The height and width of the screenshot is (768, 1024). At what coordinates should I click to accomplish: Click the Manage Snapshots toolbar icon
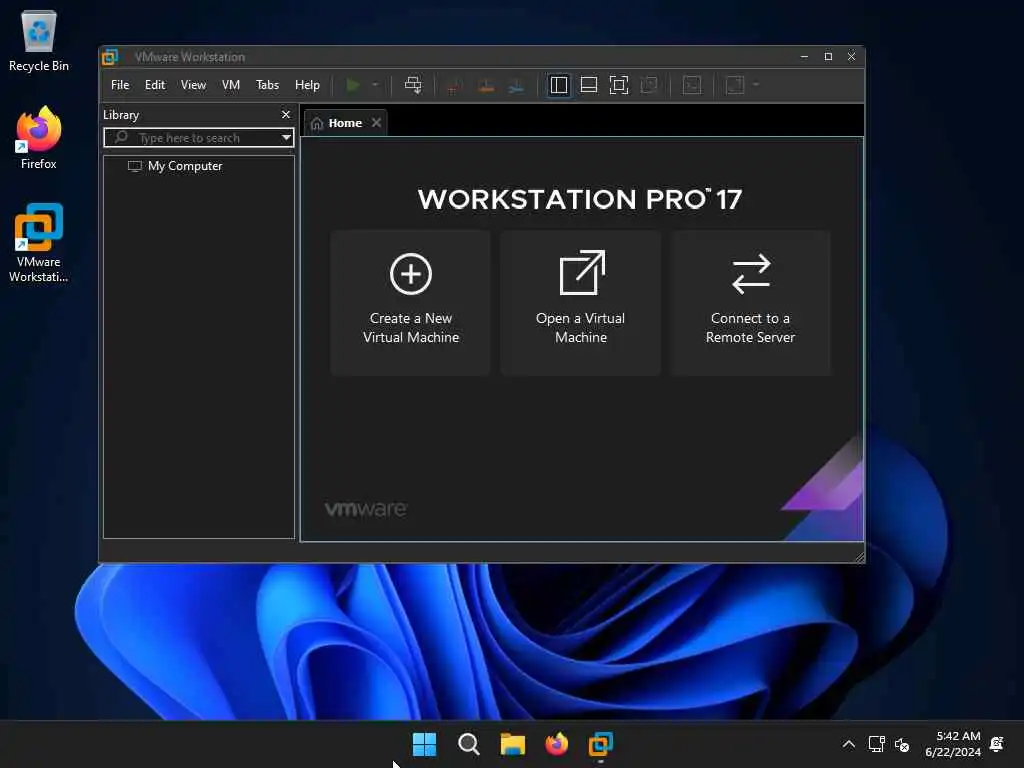coord(516,86)
